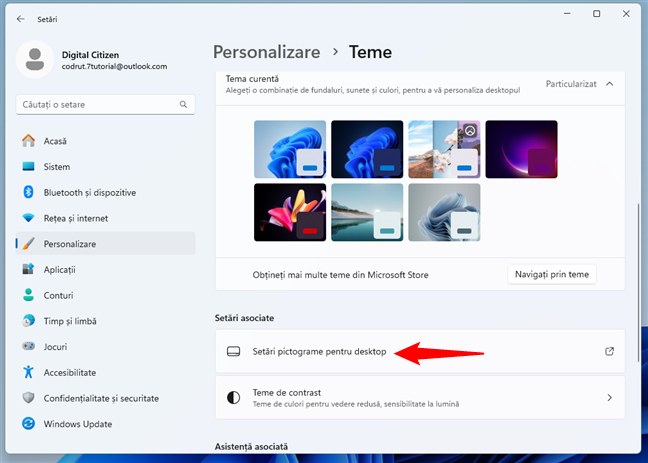Click the Confidențialitate shield icon
Viewport: 648px width, 463px height.
point(28,398)
